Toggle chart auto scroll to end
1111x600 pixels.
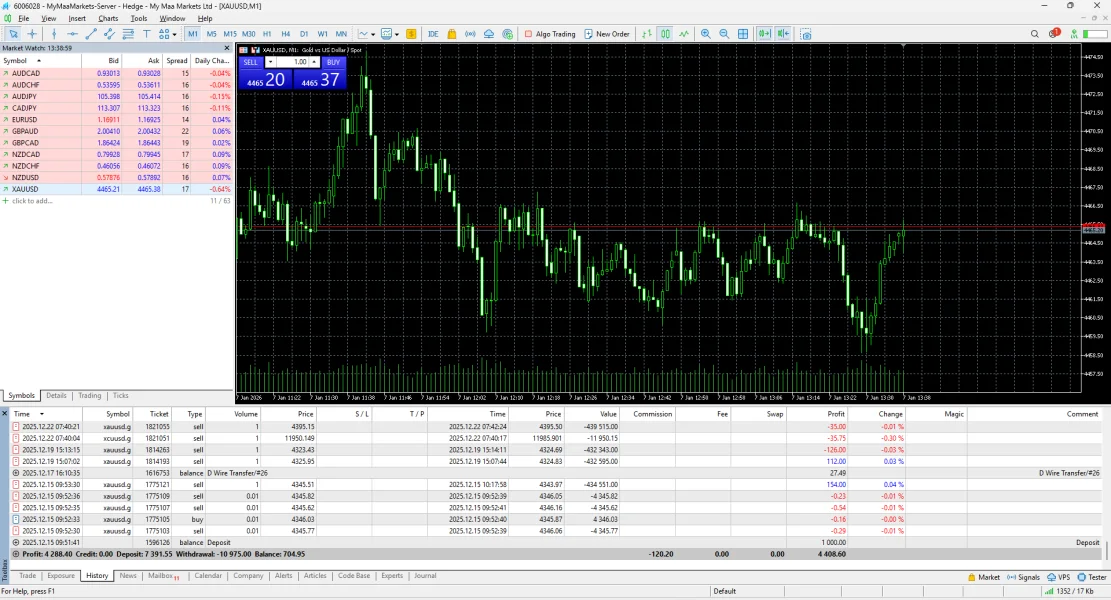764,34
